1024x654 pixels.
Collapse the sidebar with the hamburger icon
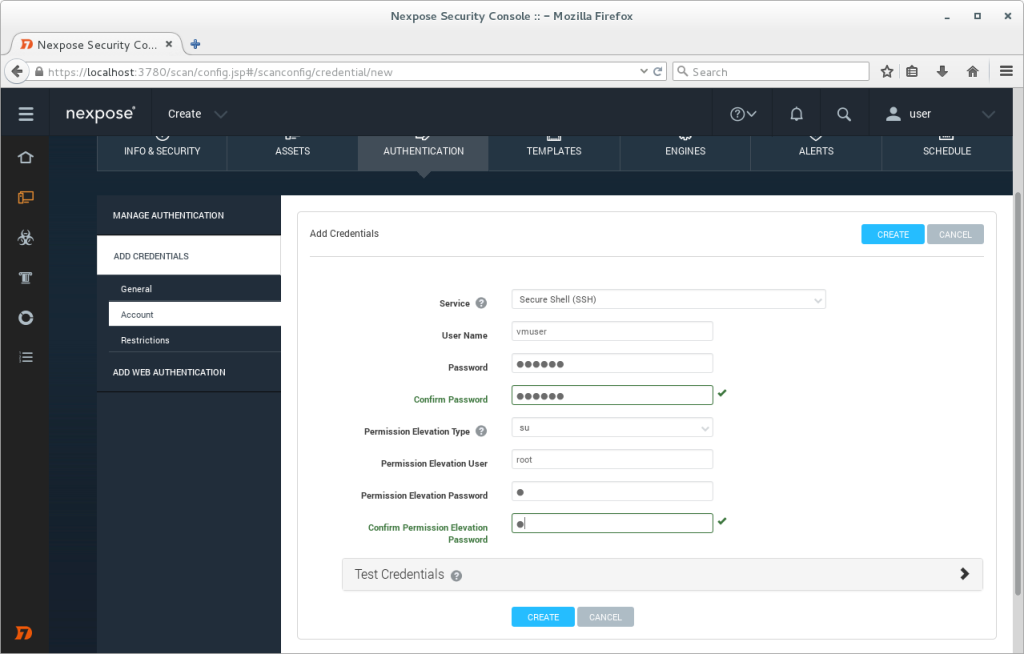coord(25,112)
